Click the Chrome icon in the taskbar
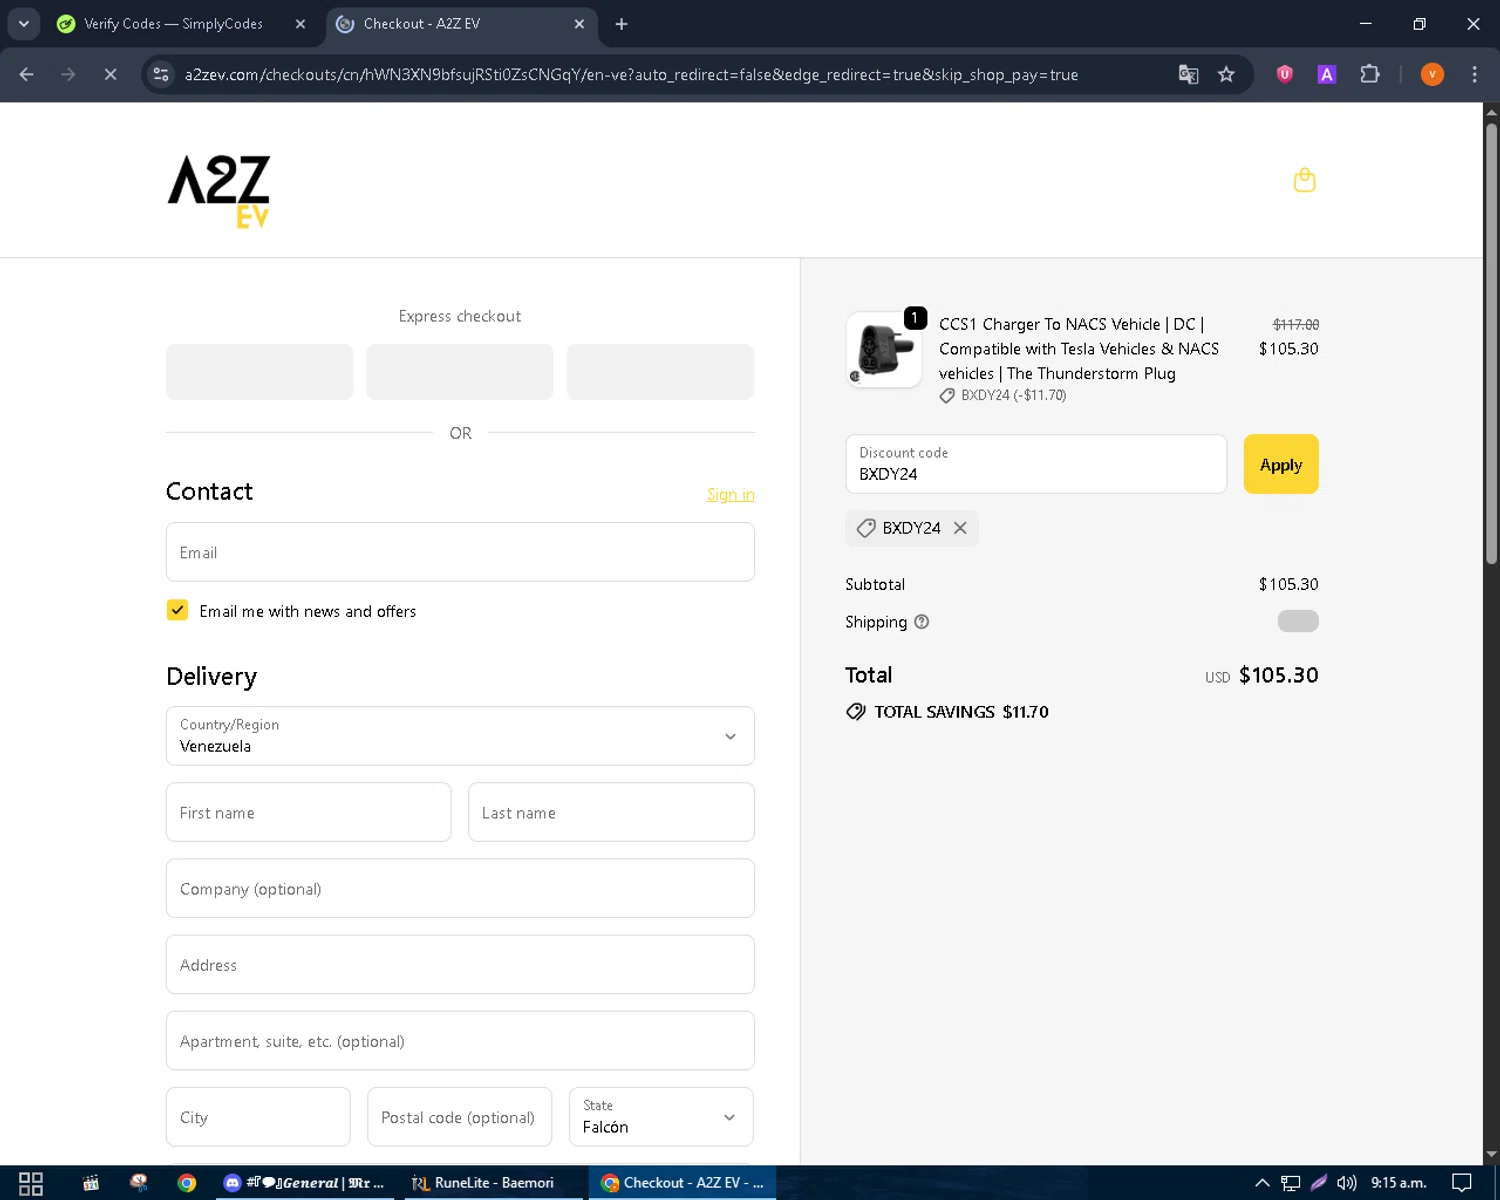1500x1200 pixels. [187, 1183]
